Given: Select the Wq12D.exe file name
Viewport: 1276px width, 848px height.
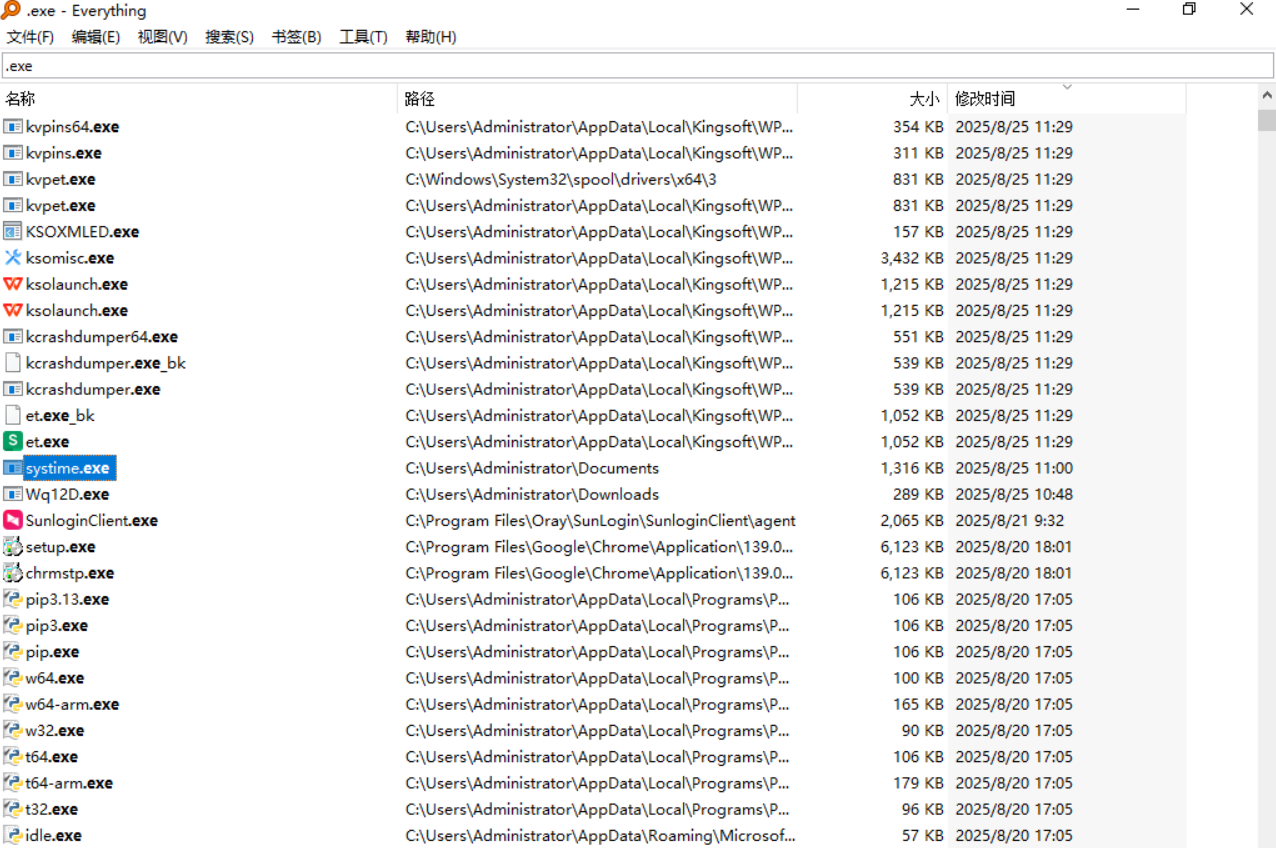Looking at the screenshot, I should 68,494.
